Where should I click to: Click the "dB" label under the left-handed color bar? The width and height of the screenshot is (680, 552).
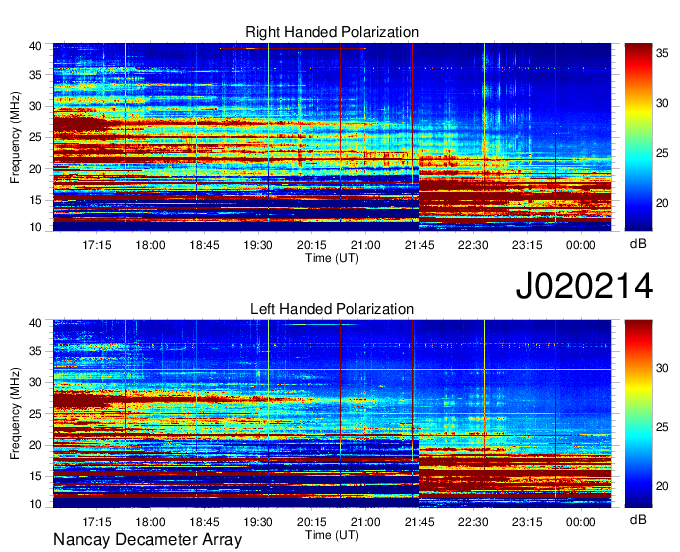pos(638,519)
